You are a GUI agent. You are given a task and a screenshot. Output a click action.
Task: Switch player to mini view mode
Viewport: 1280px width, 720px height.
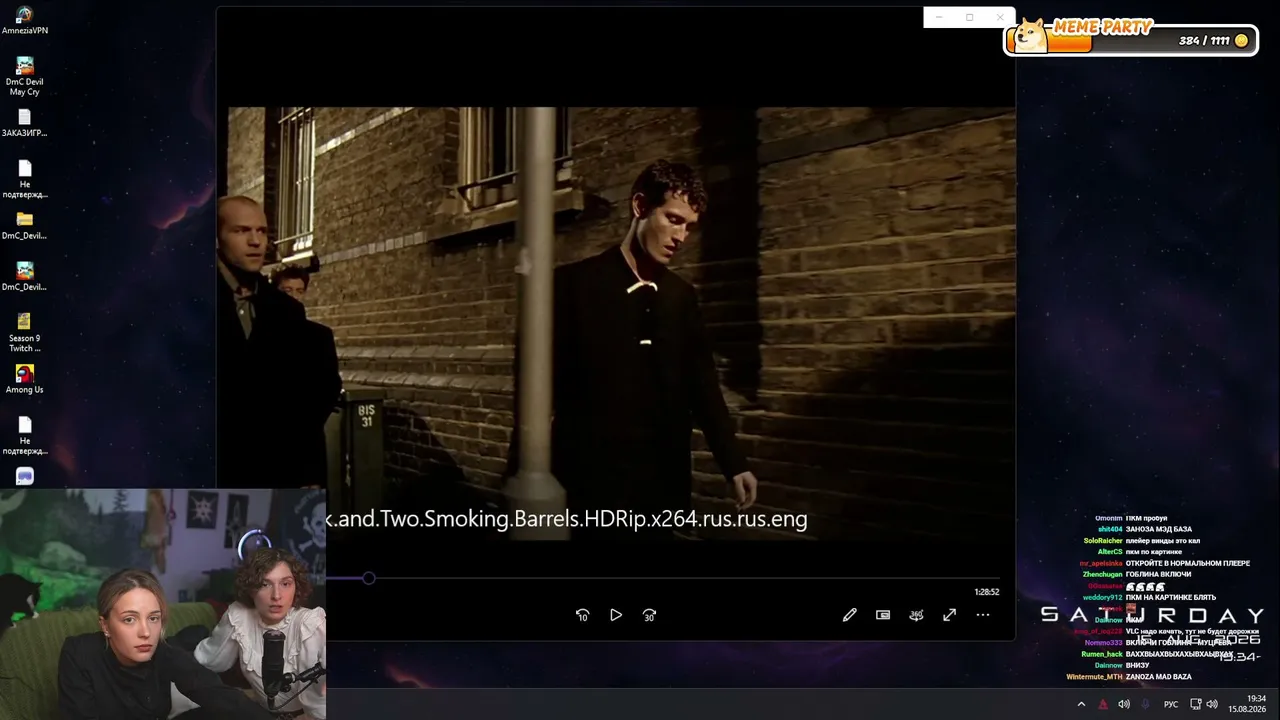(x=883, y=615)
